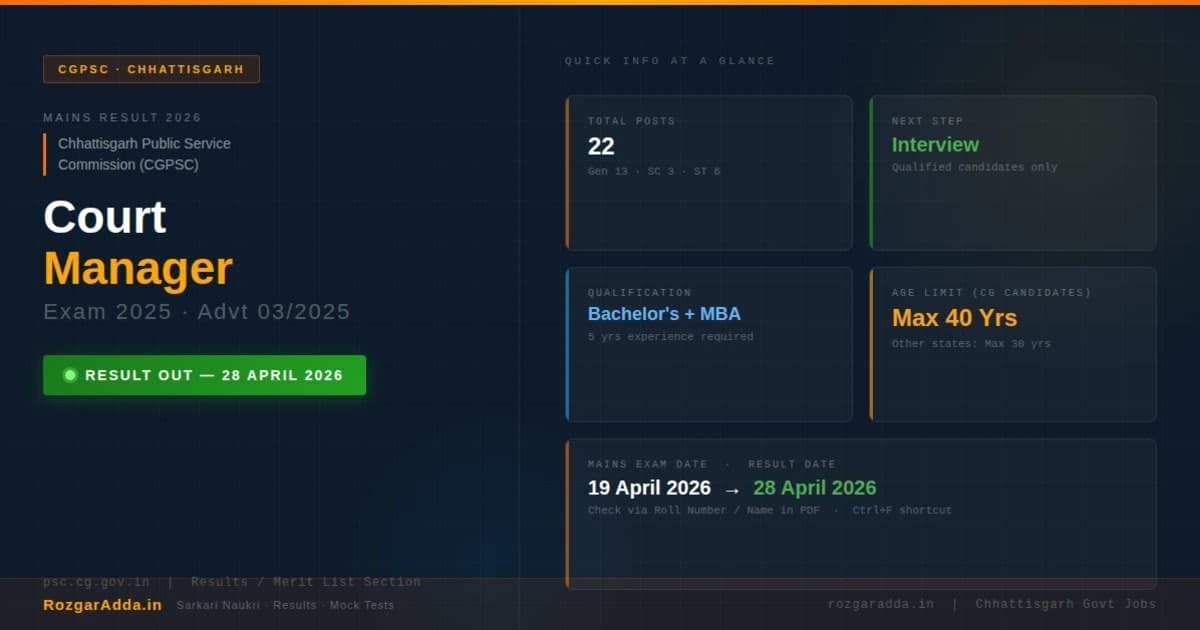Click the green dot in the Result Out button

pos(70,375)
